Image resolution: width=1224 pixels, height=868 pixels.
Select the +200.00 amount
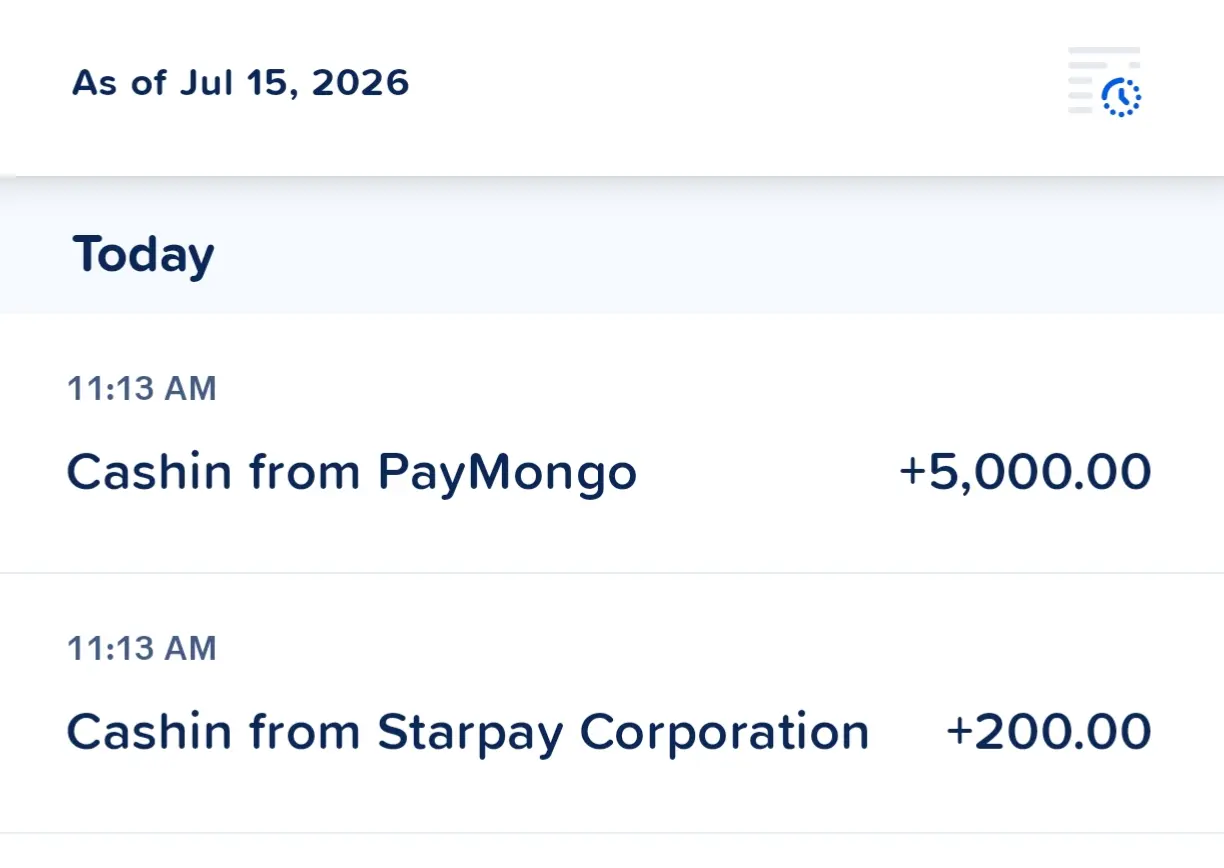(1049, 732)
